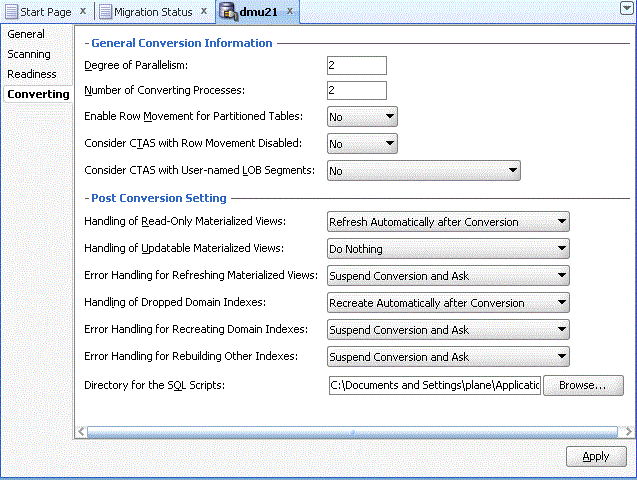Image resolution: width=637 pixels, height=480 pixels.
Task: Click the Directory for the SQL Scripts label
Action: click(154, 385)
